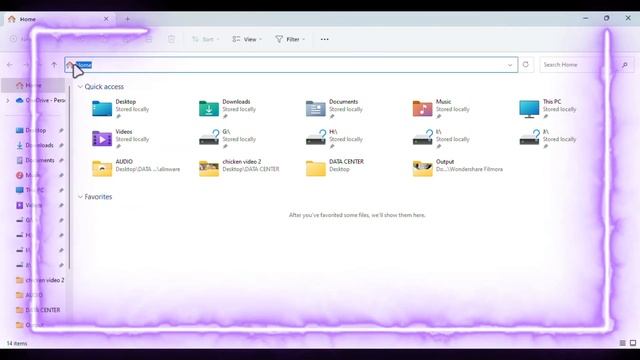Open the This PC tile
Image resolution: width=640 pixels, height=360 pixels.
tap(547, 109)
